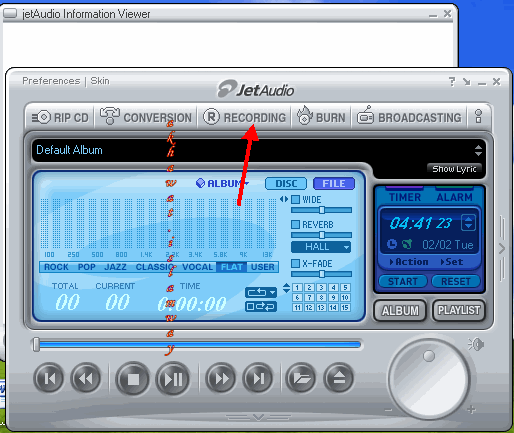Expand the Default Album selector arrows

(478, 150)
